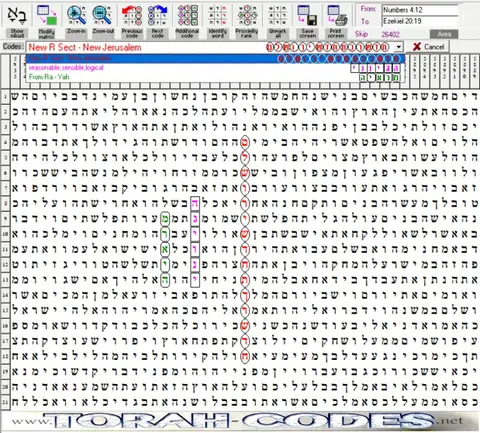Click the Zoom-in magnifier icon
Viewport: 480px width, 433px height.
coord(77,15)
